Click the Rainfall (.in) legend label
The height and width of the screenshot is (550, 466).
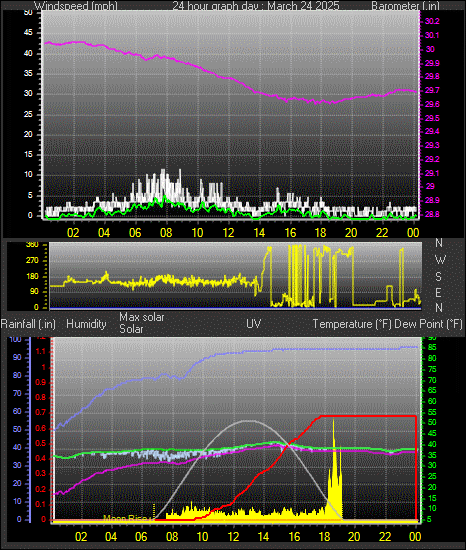(x=28, y=324)
